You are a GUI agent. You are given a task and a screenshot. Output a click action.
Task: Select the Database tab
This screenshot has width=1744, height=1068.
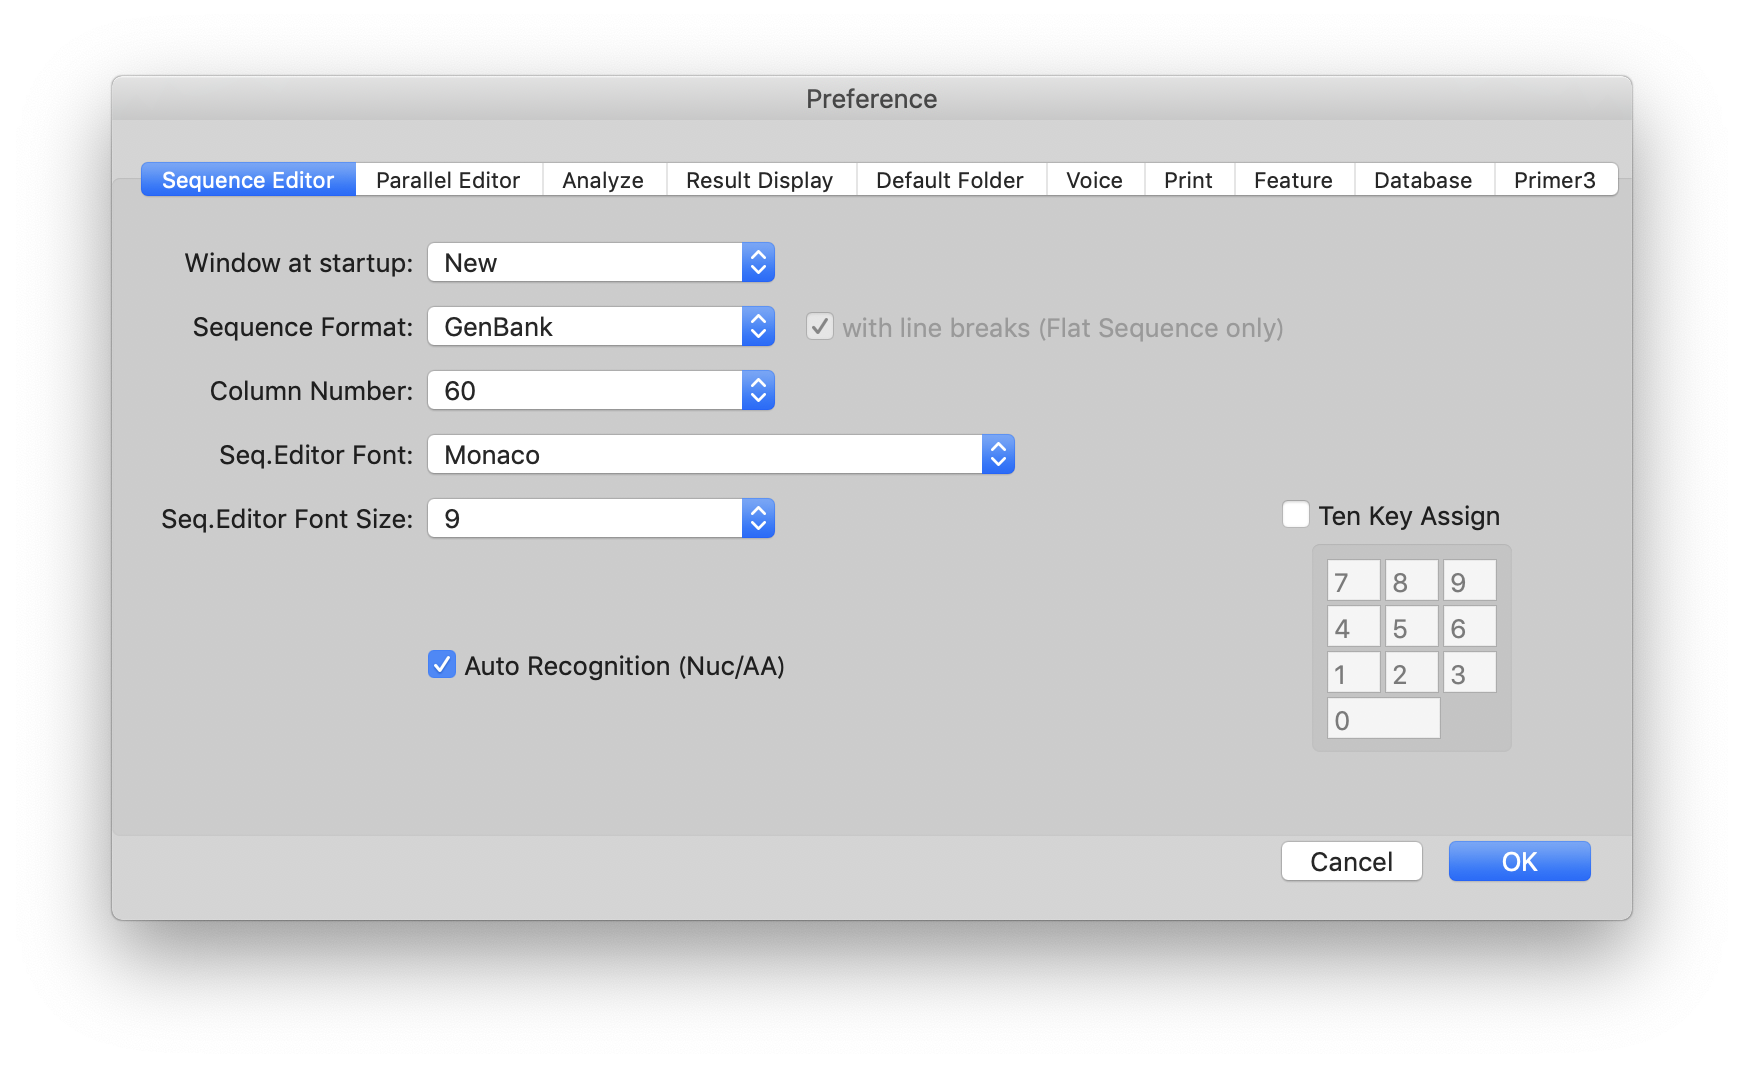coord(1422,180)
